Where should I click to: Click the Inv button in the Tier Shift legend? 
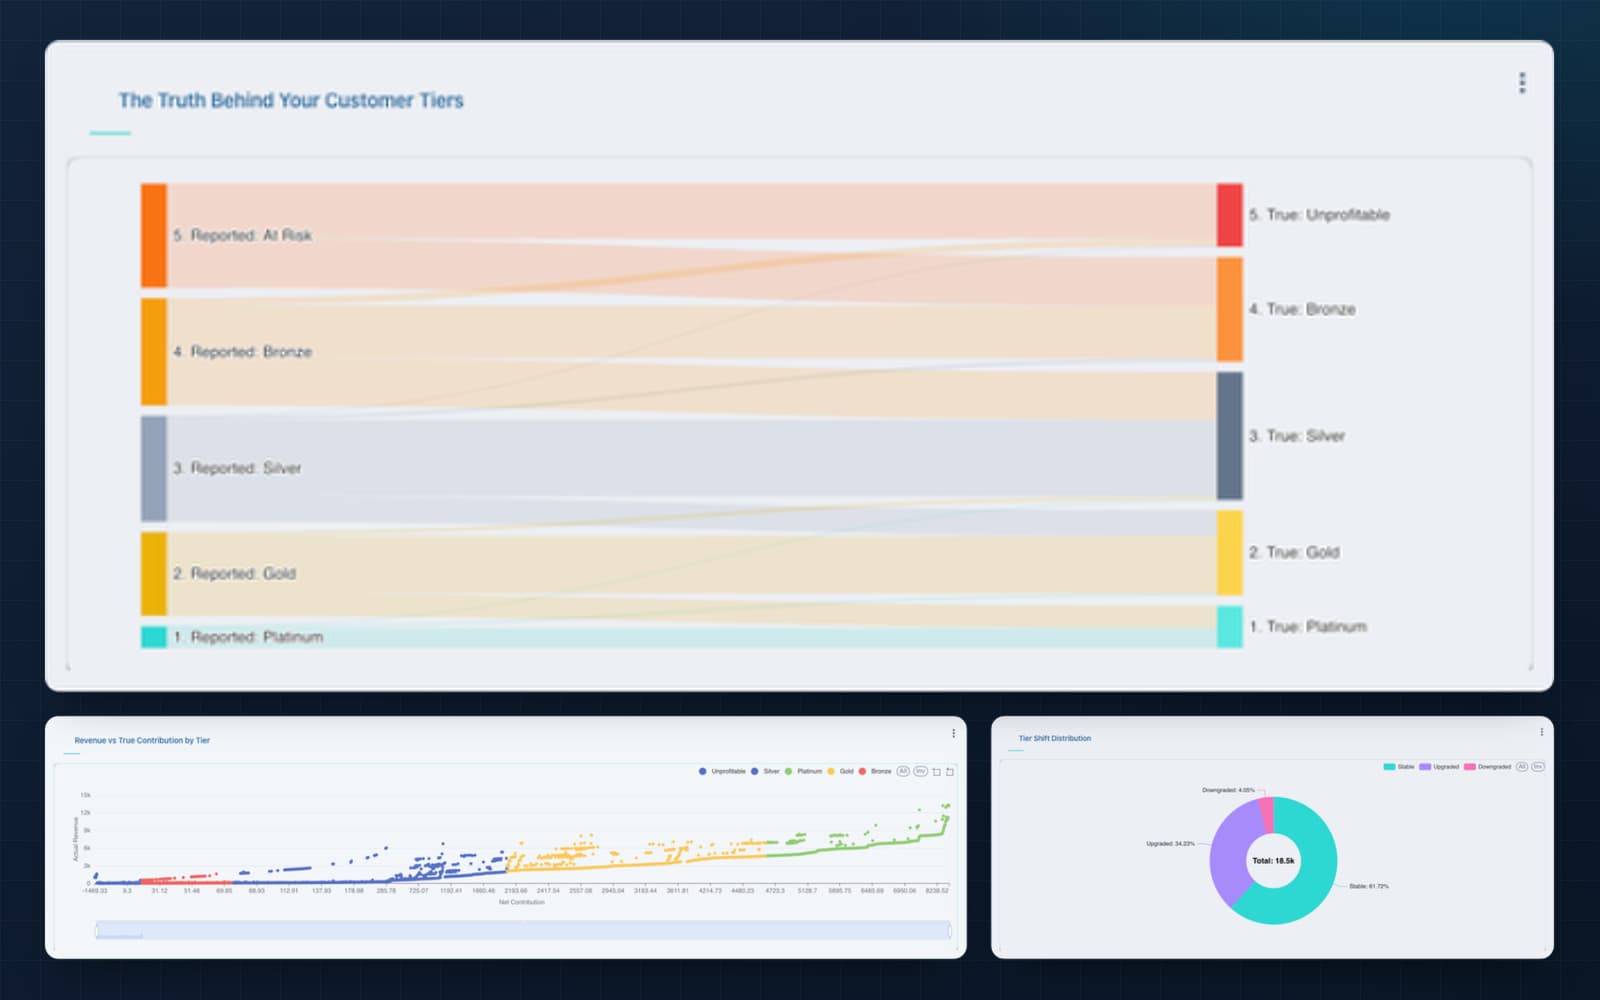point(1538,767)
